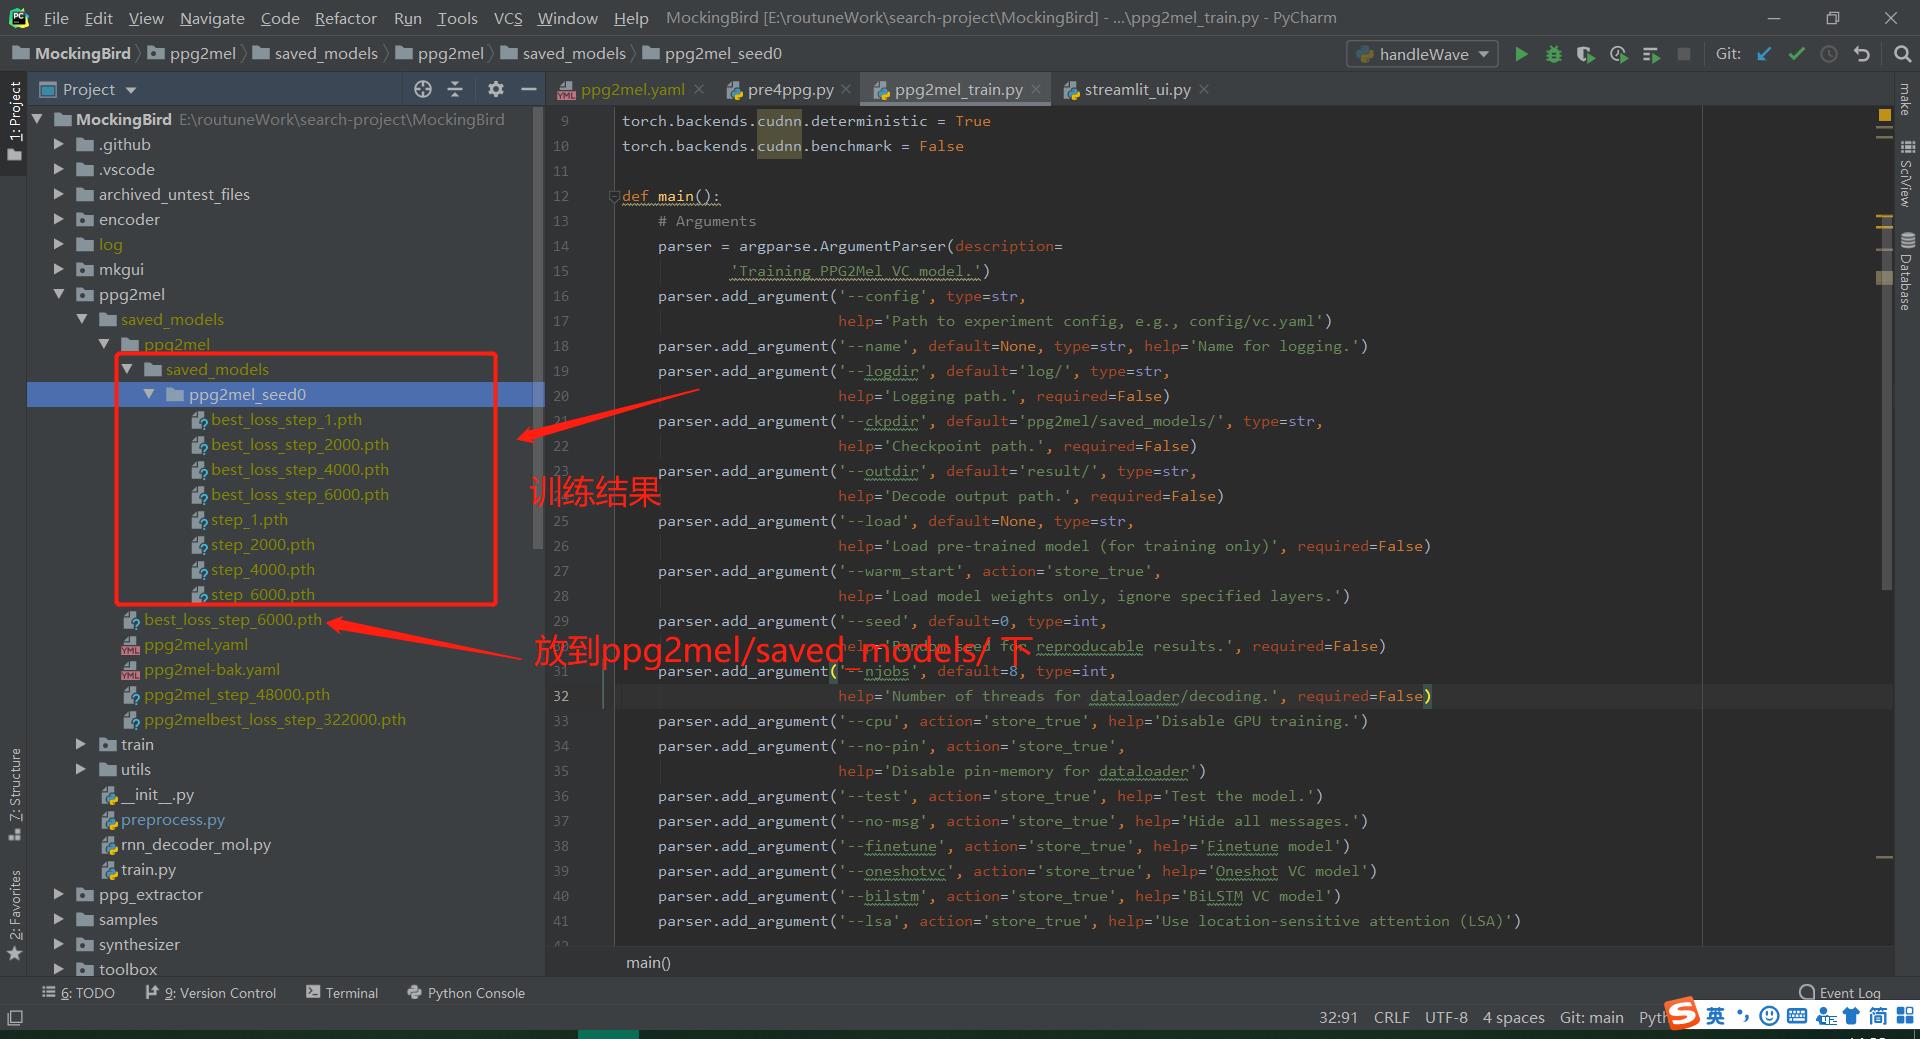The width and height of the screenshot is (1920, 1039).
Task: Open the SciView side panel
Action: (1906, 174)
